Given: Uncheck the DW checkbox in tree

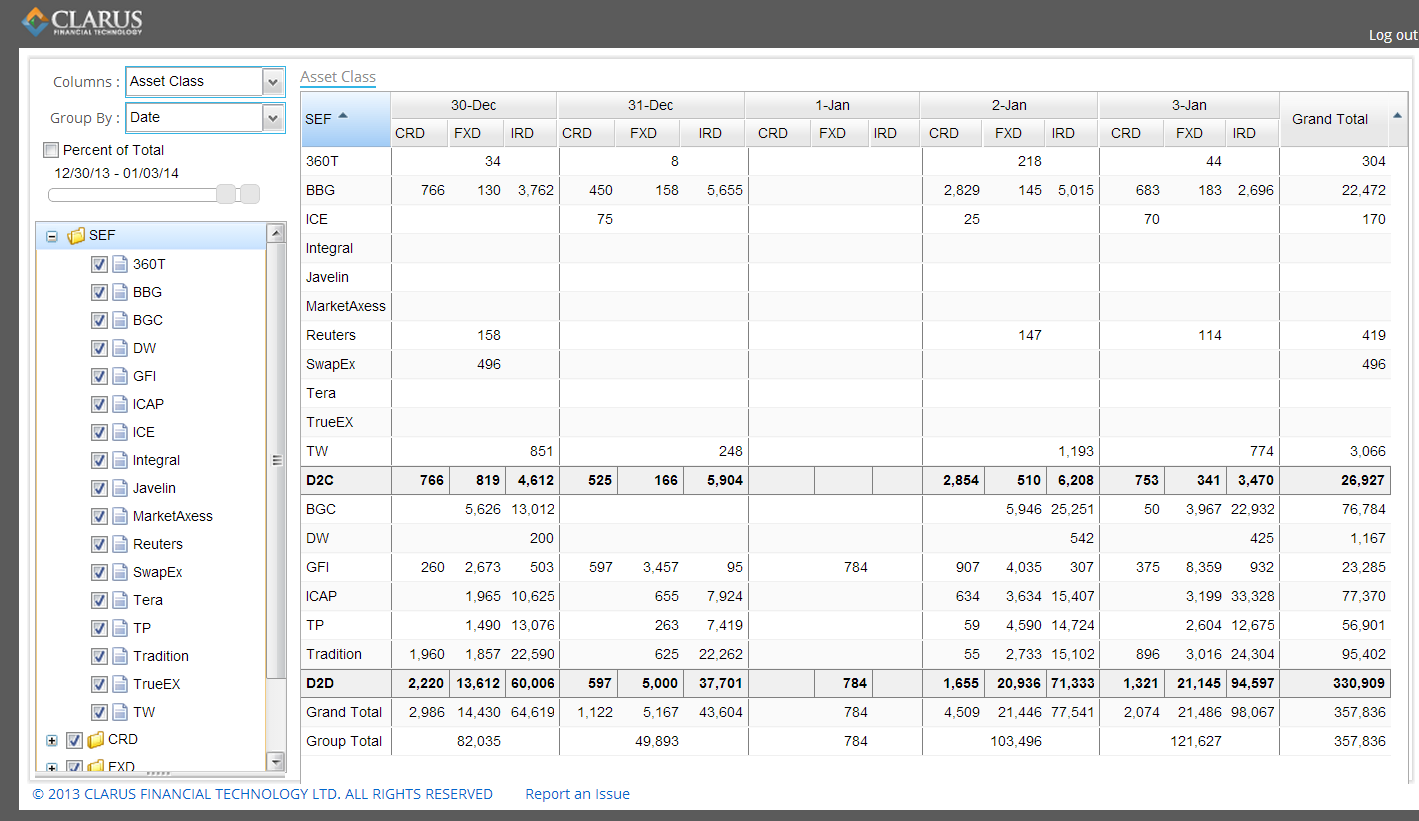Looking at the screenshot, I should point(99,348).
